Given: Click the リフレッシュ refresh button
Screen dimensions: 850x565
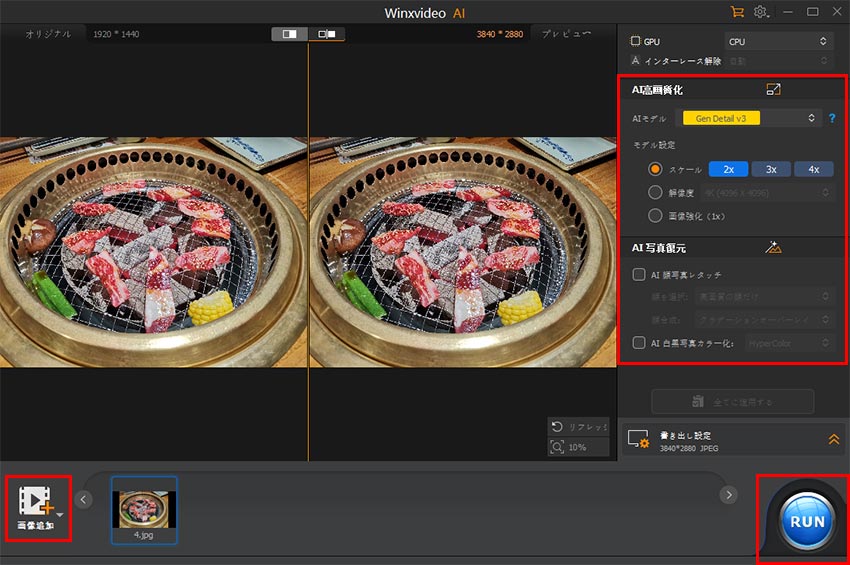Looking at the screenshot, I should click(x=578, y=426).
